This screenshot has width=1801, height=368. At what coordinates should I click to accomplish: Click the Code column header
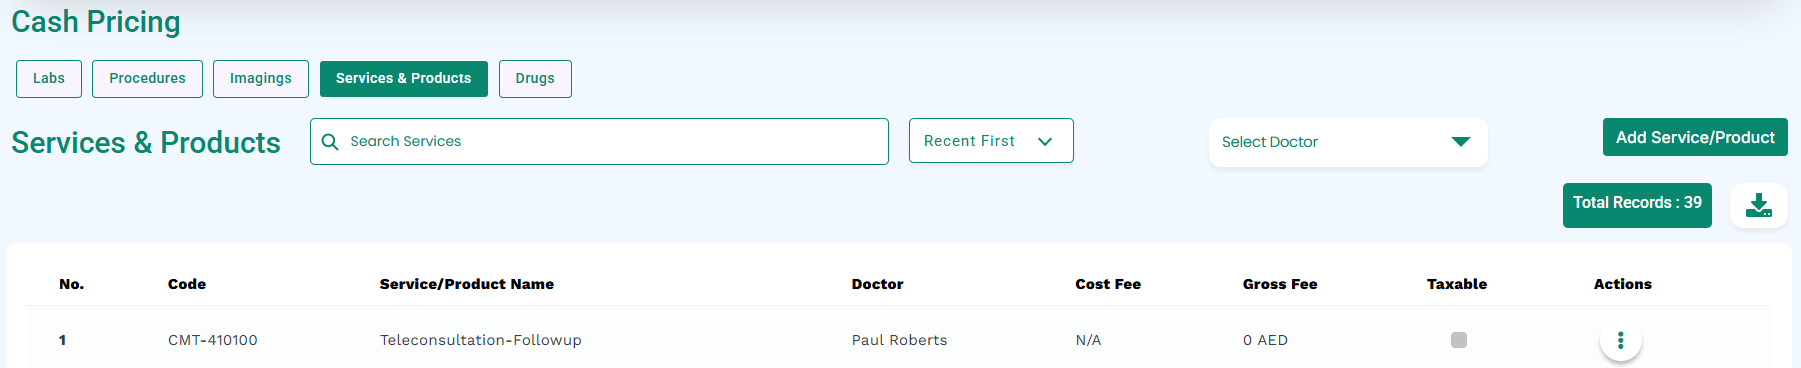pyautogui.click(x=187, y=284)
